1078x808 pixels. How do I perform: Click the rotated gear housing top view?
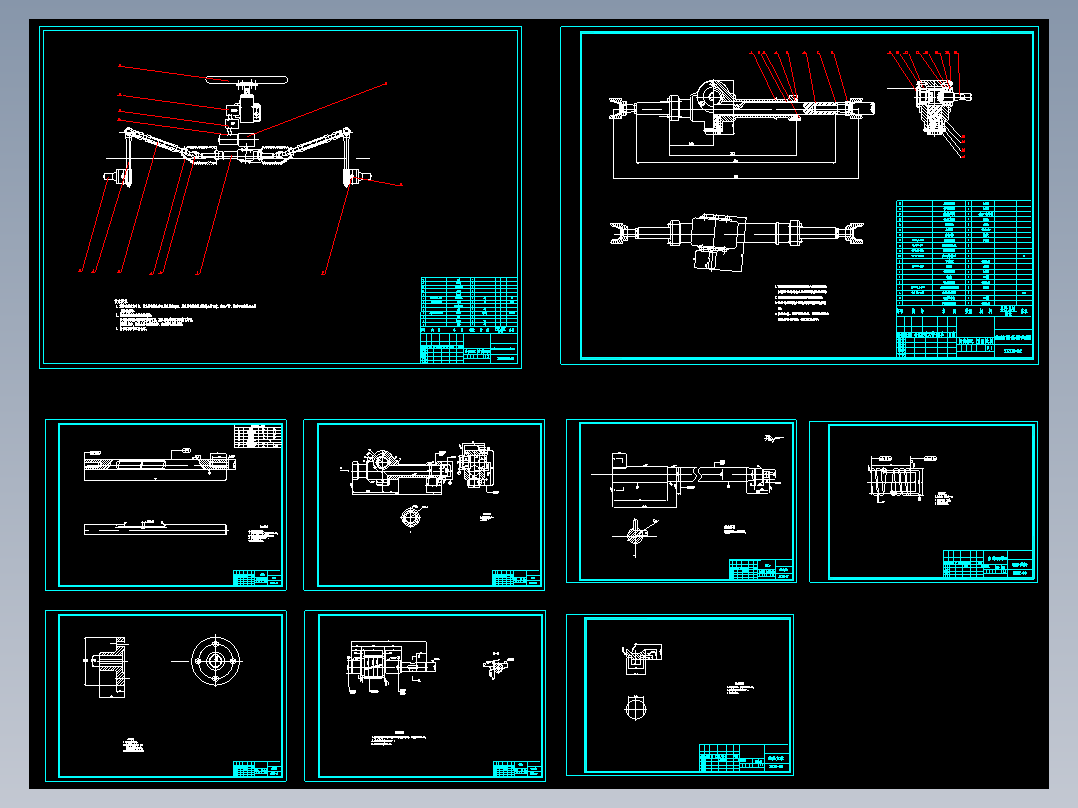(719, 242)
